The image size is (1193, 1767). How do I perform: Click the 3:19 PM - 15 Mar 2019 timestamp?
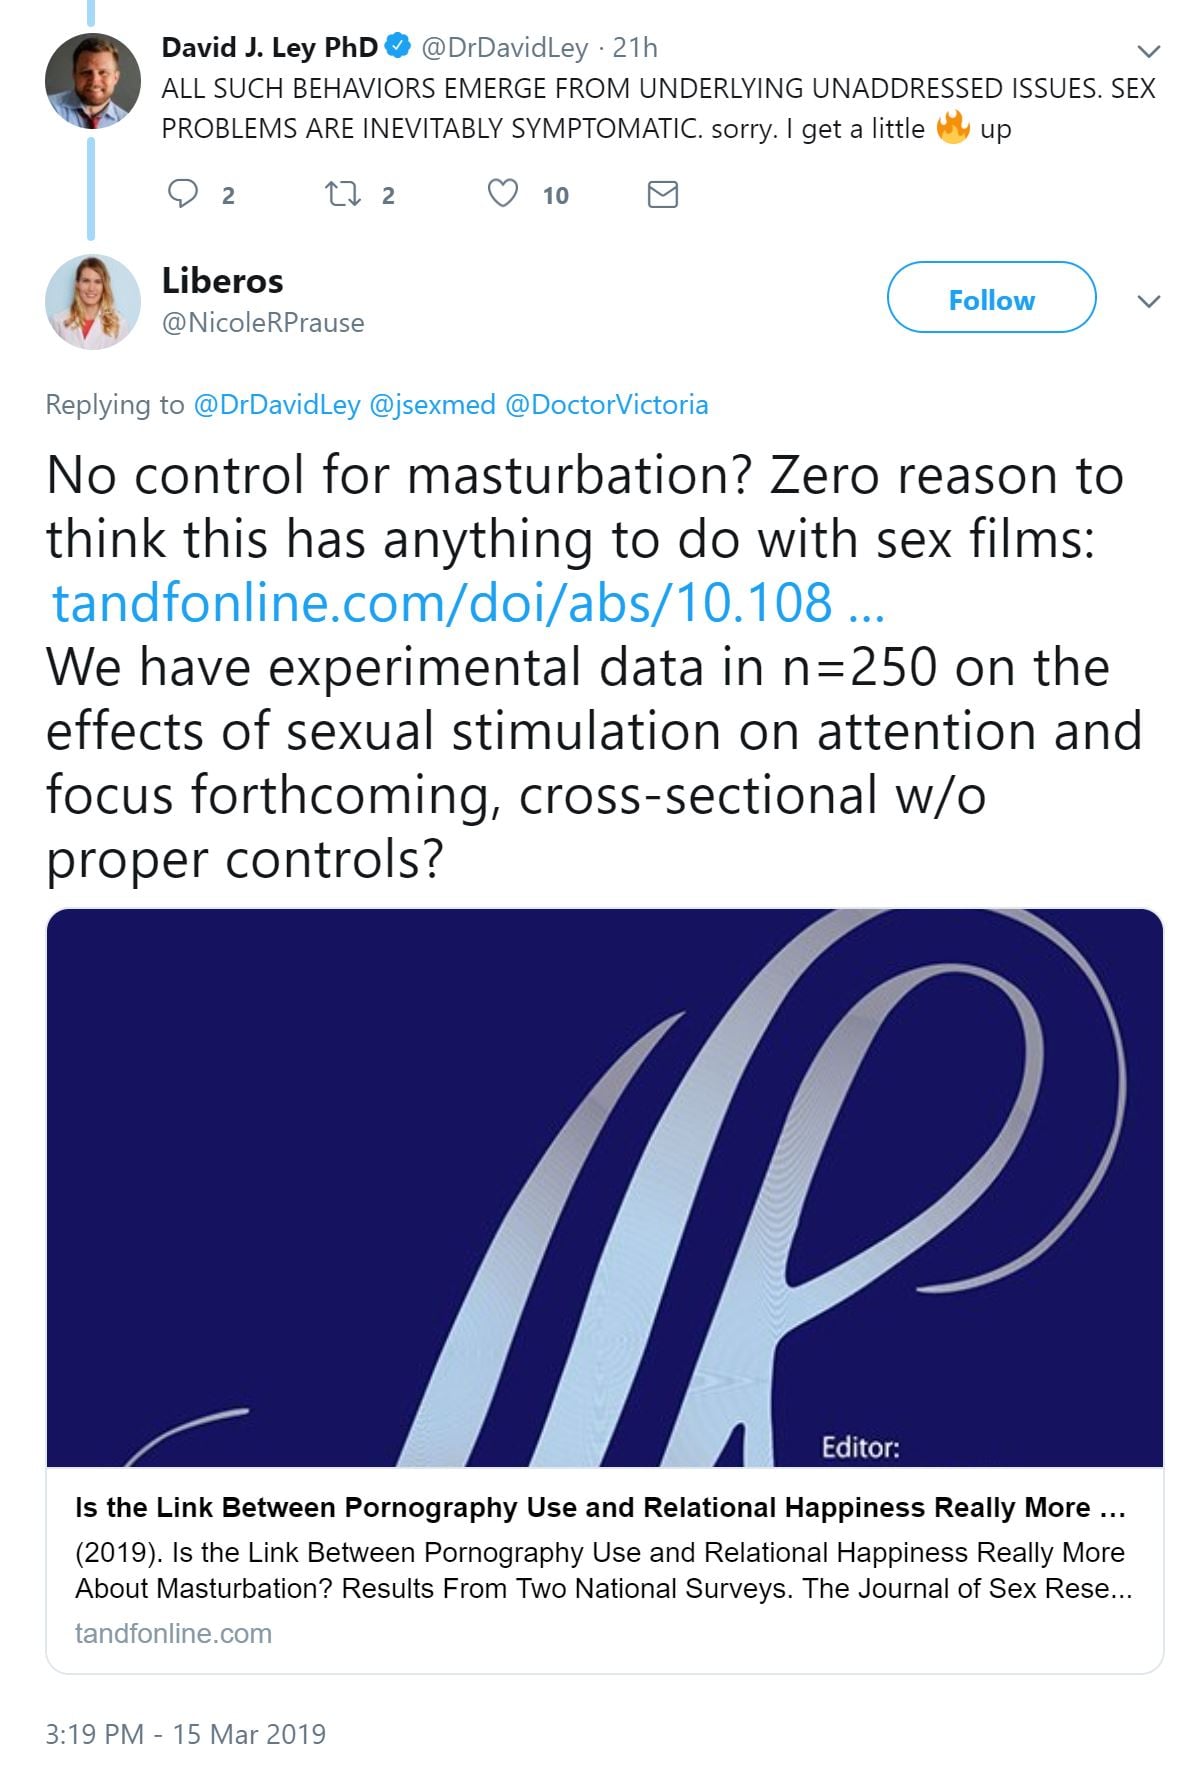185,1733
